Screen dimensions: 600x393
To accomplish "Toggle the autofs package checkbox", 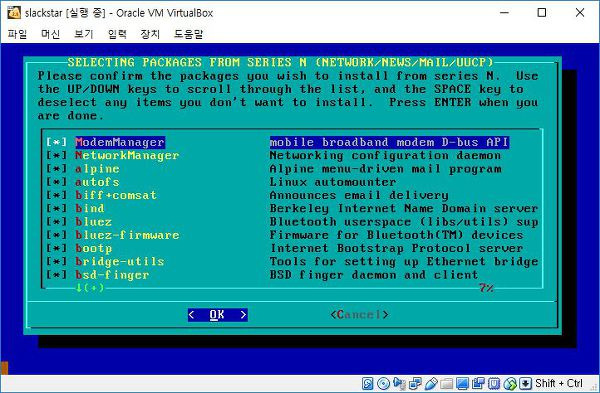I will [56, 182].
